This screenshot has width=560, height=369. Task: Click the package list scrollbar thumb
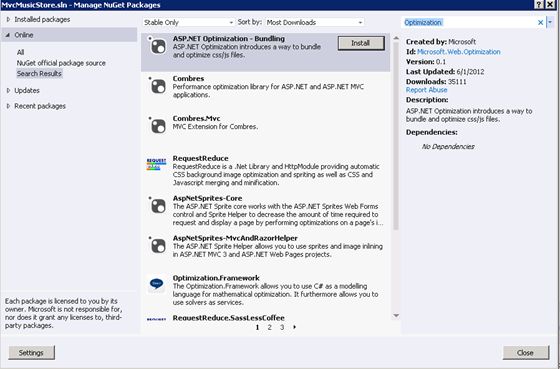pyautogui.click(x=396, y=135)
